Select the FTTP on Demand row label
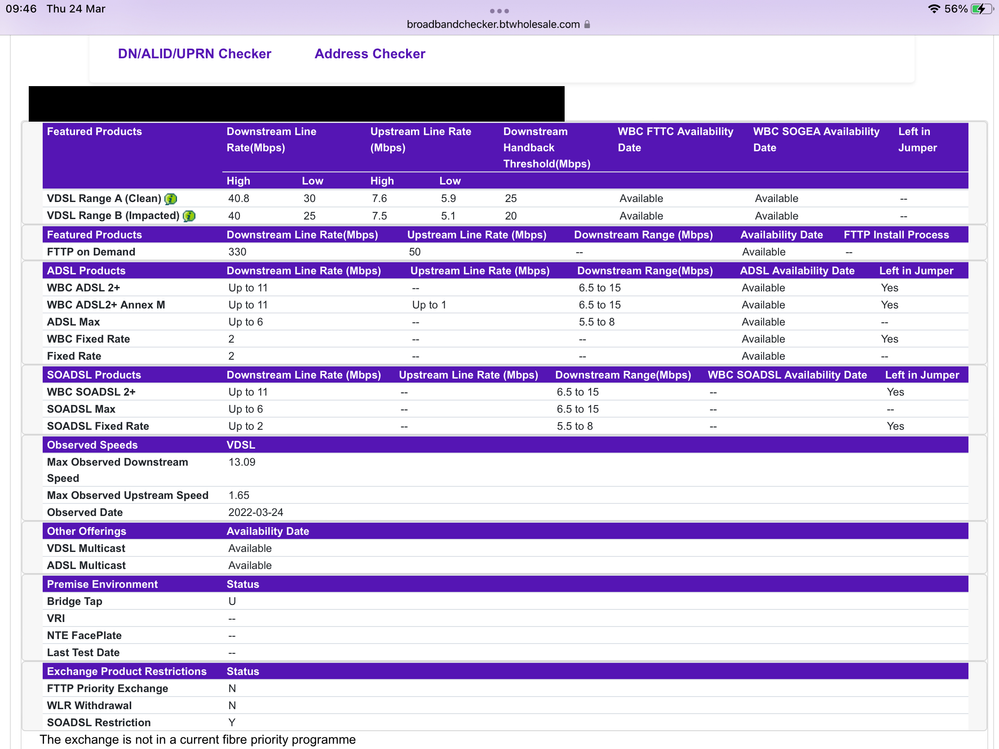 pyautogui.click(x=90, y=252)
